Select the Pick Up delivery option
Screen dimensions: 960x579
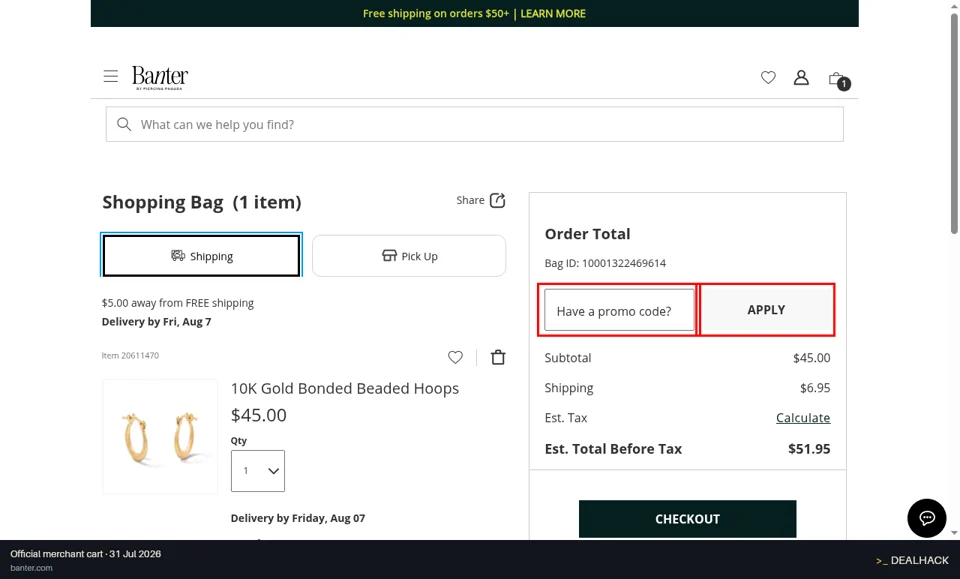click(x=409, y=256)
